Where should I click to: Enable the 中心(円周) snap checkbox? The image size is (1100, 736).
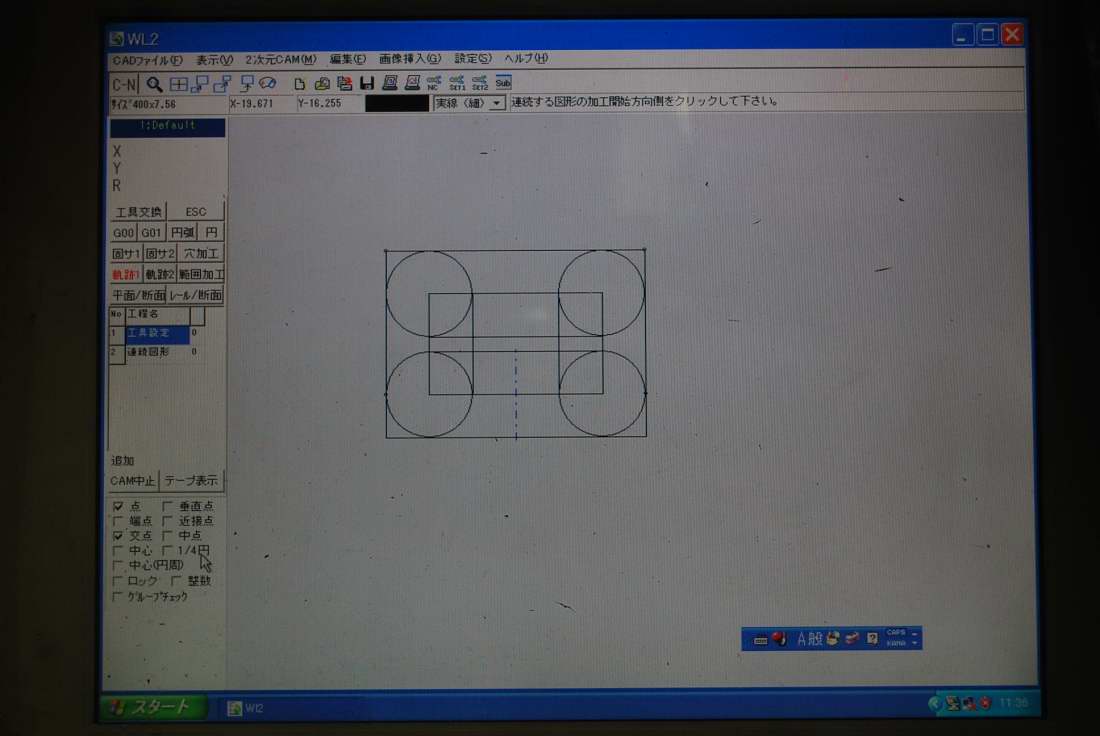[x=118, y=566]
